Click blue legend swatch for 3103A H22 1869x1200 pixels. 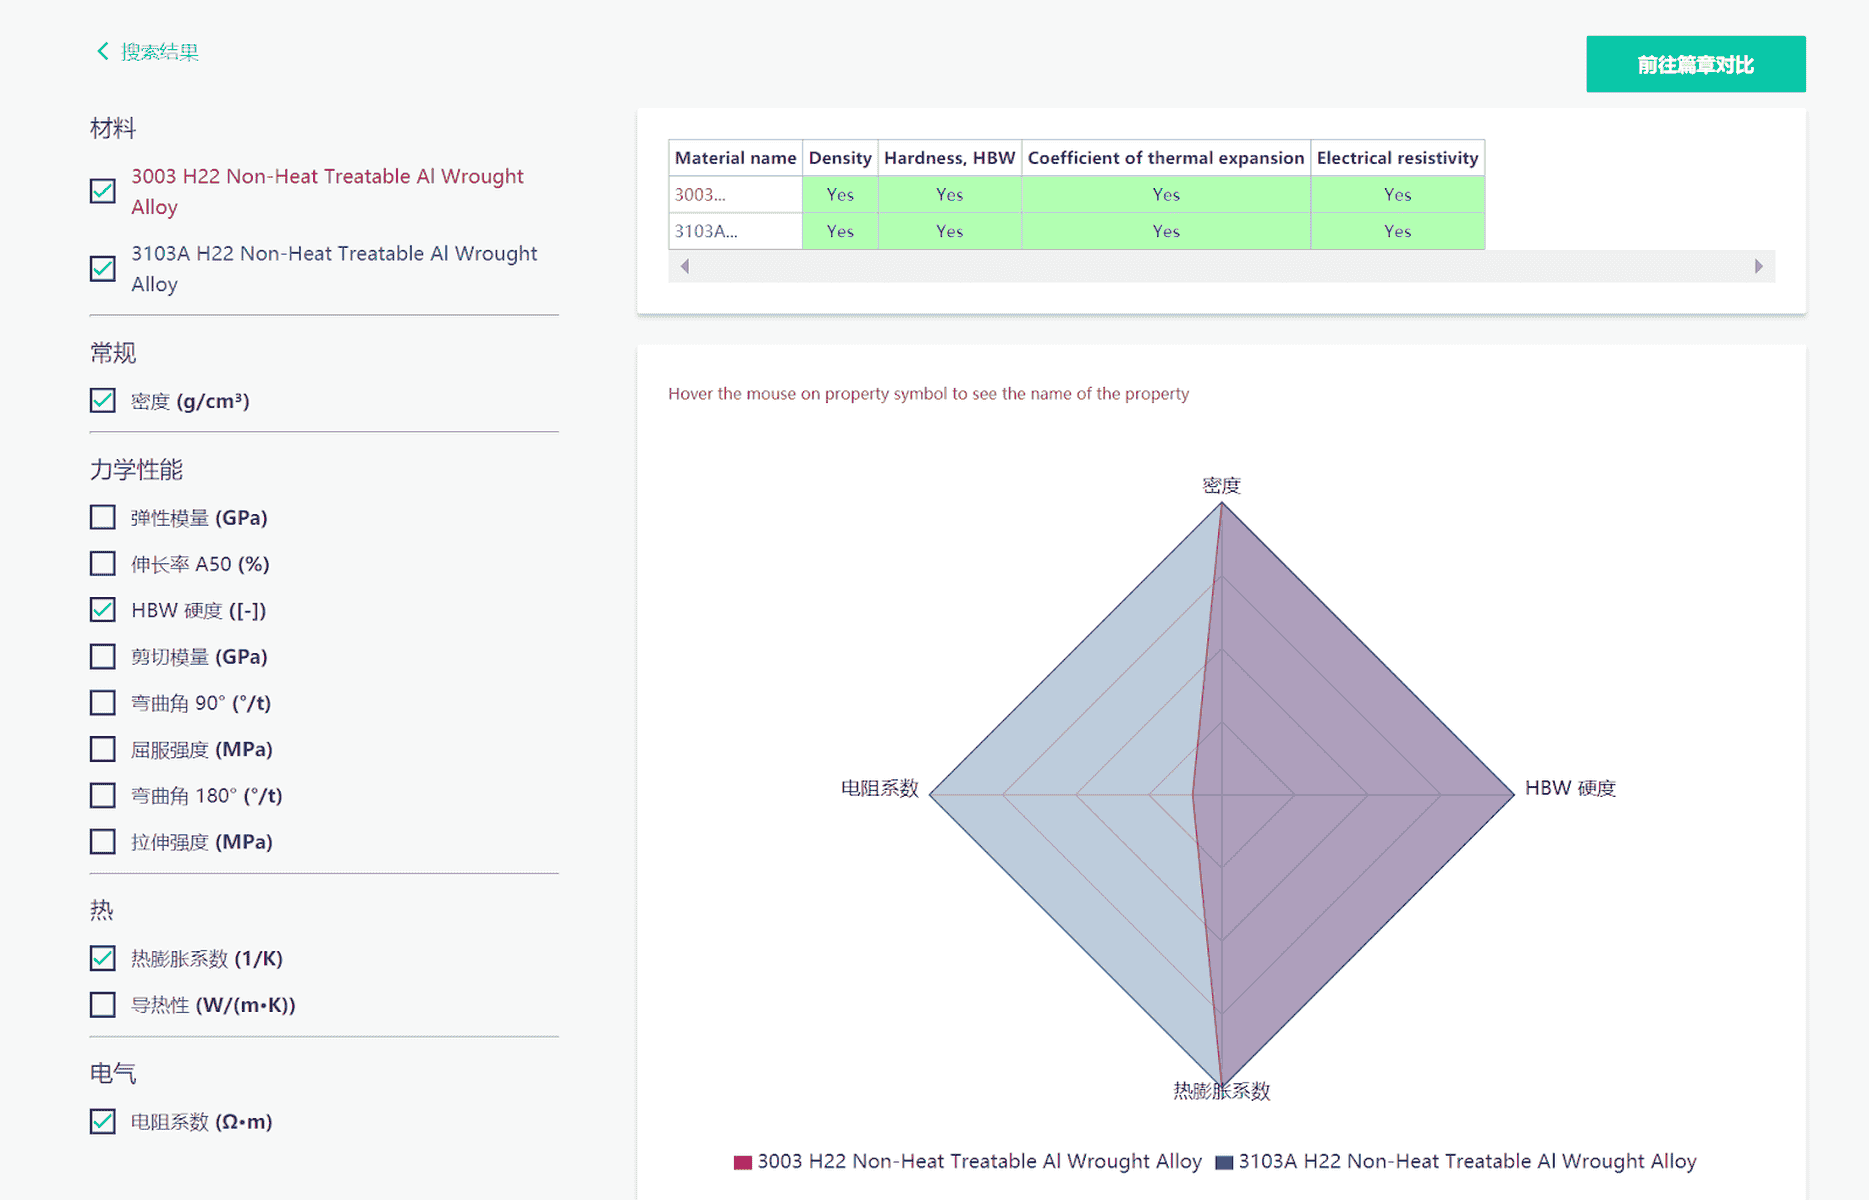click(1224, 1162)
